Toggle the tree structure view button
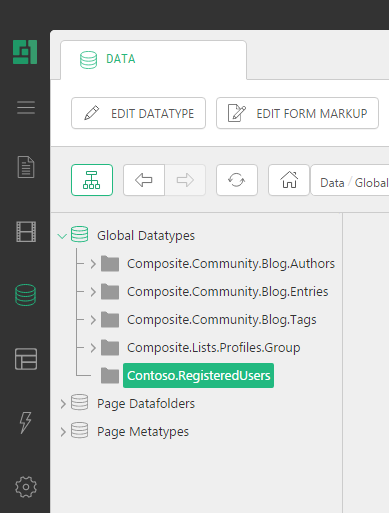389x513 pixels. click(92, 180)
